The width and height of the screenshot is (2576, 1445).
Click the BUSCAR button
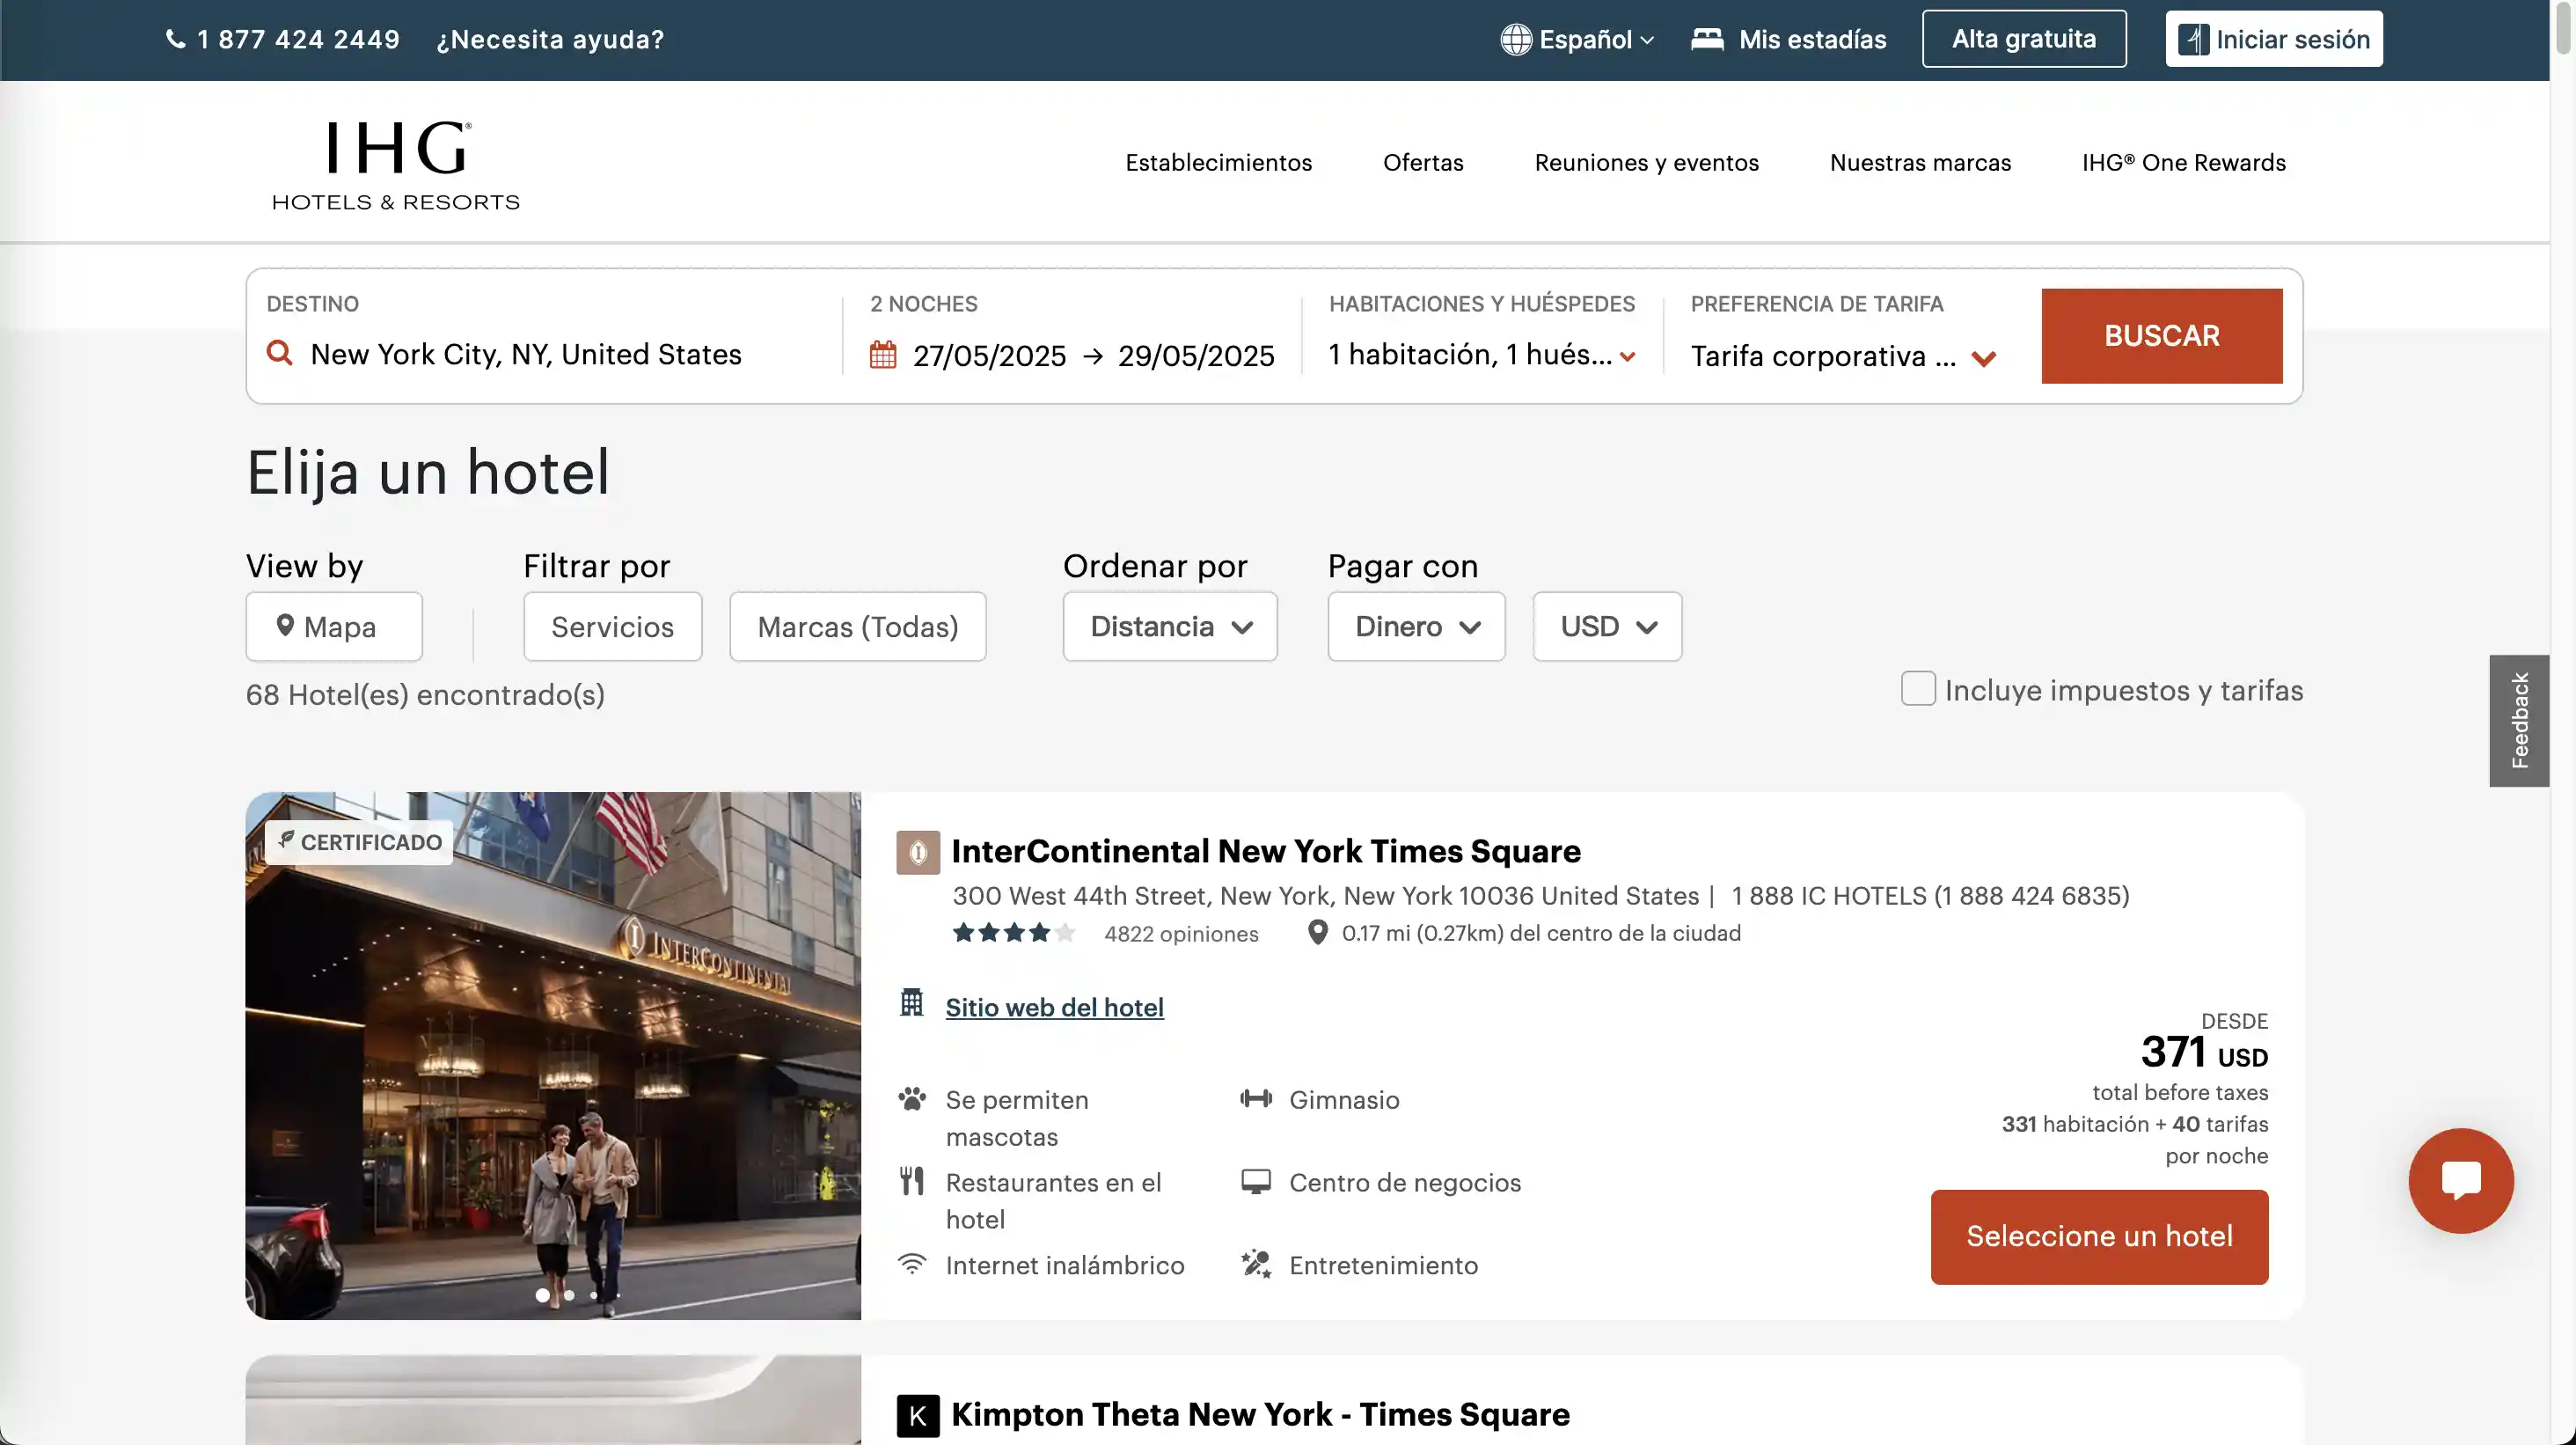(x=2162, y=336)
